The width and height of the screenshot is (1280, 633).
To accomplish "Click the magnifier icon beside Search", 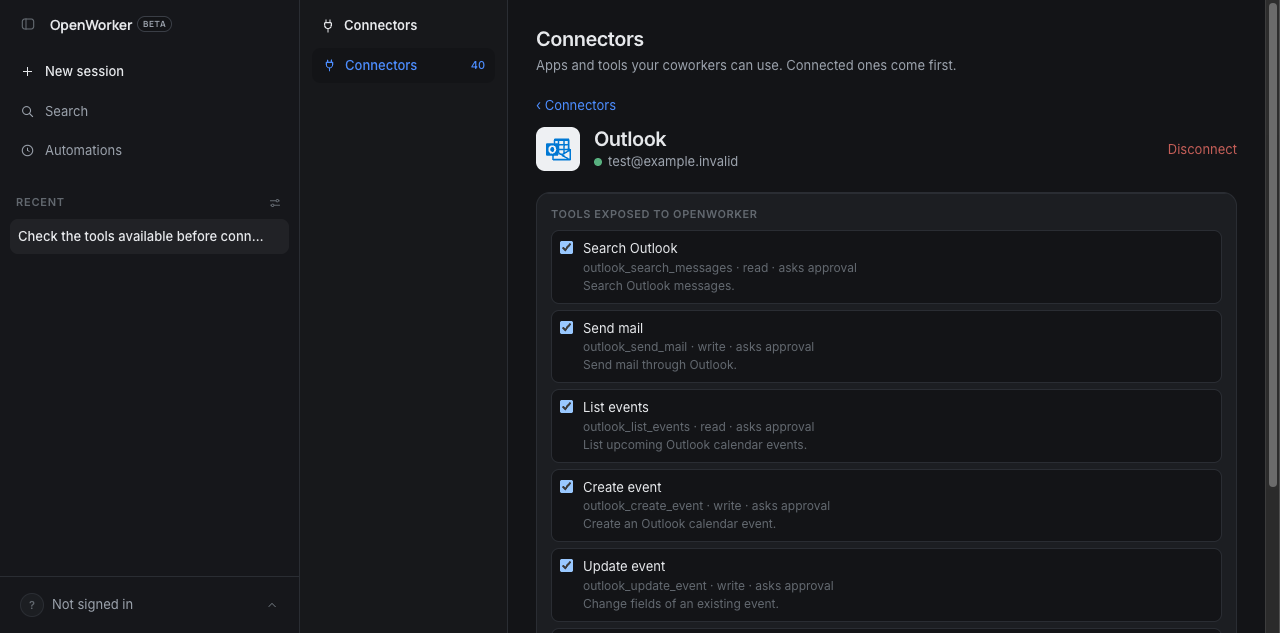I will 28,112.
